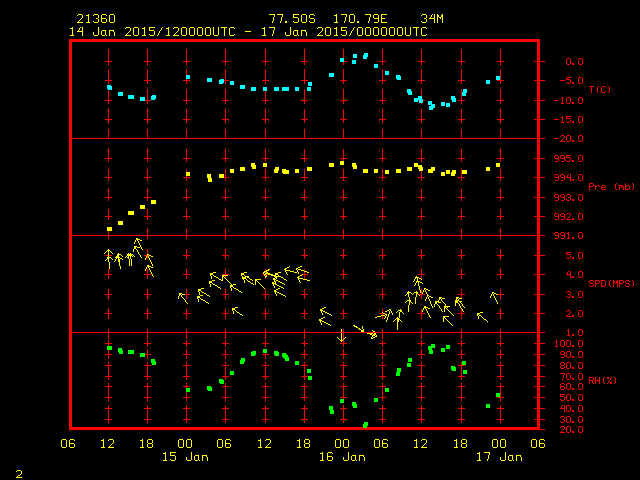
Task: Click the "20.0" humidity axis value
Action: 571,429
